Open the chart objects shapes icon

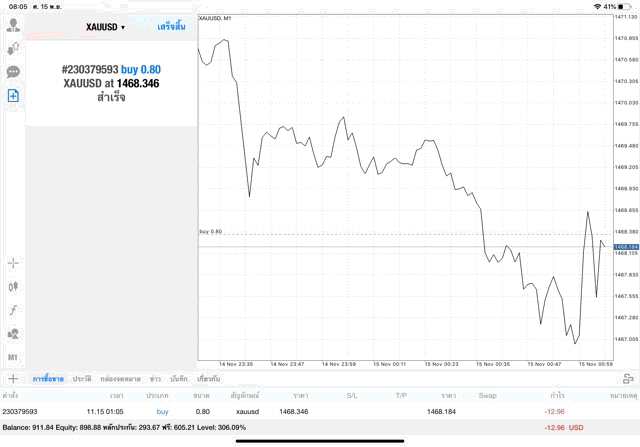click(13, 334)
